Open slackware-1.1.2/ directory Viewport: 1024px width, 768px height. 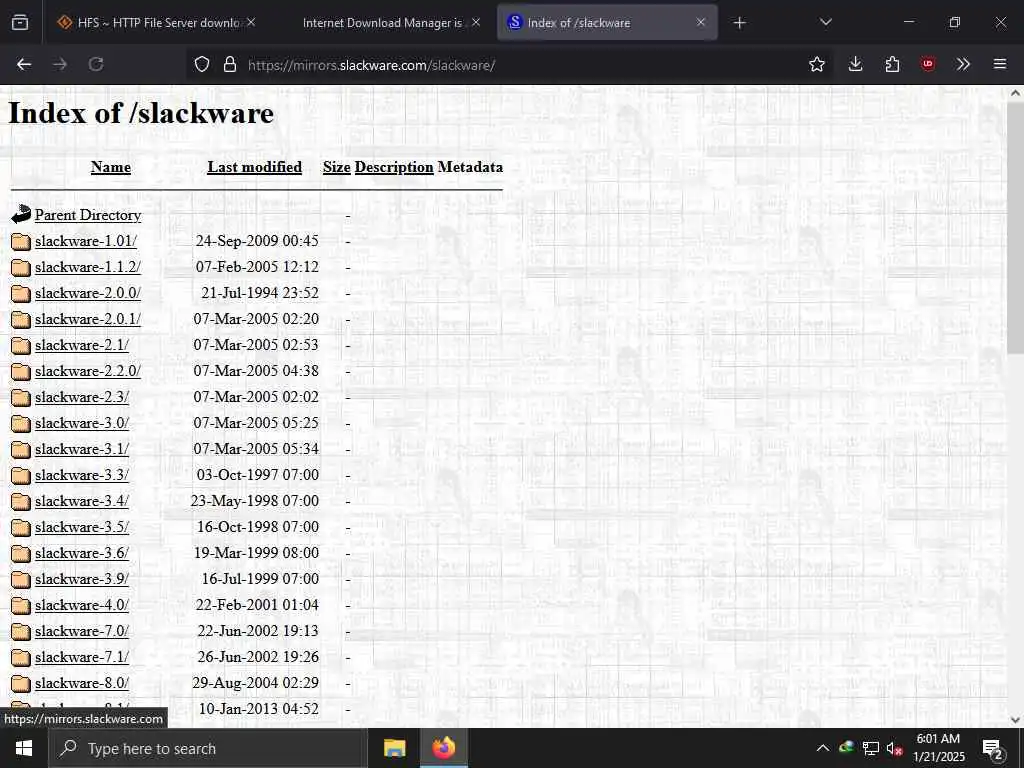click(88, 267)
